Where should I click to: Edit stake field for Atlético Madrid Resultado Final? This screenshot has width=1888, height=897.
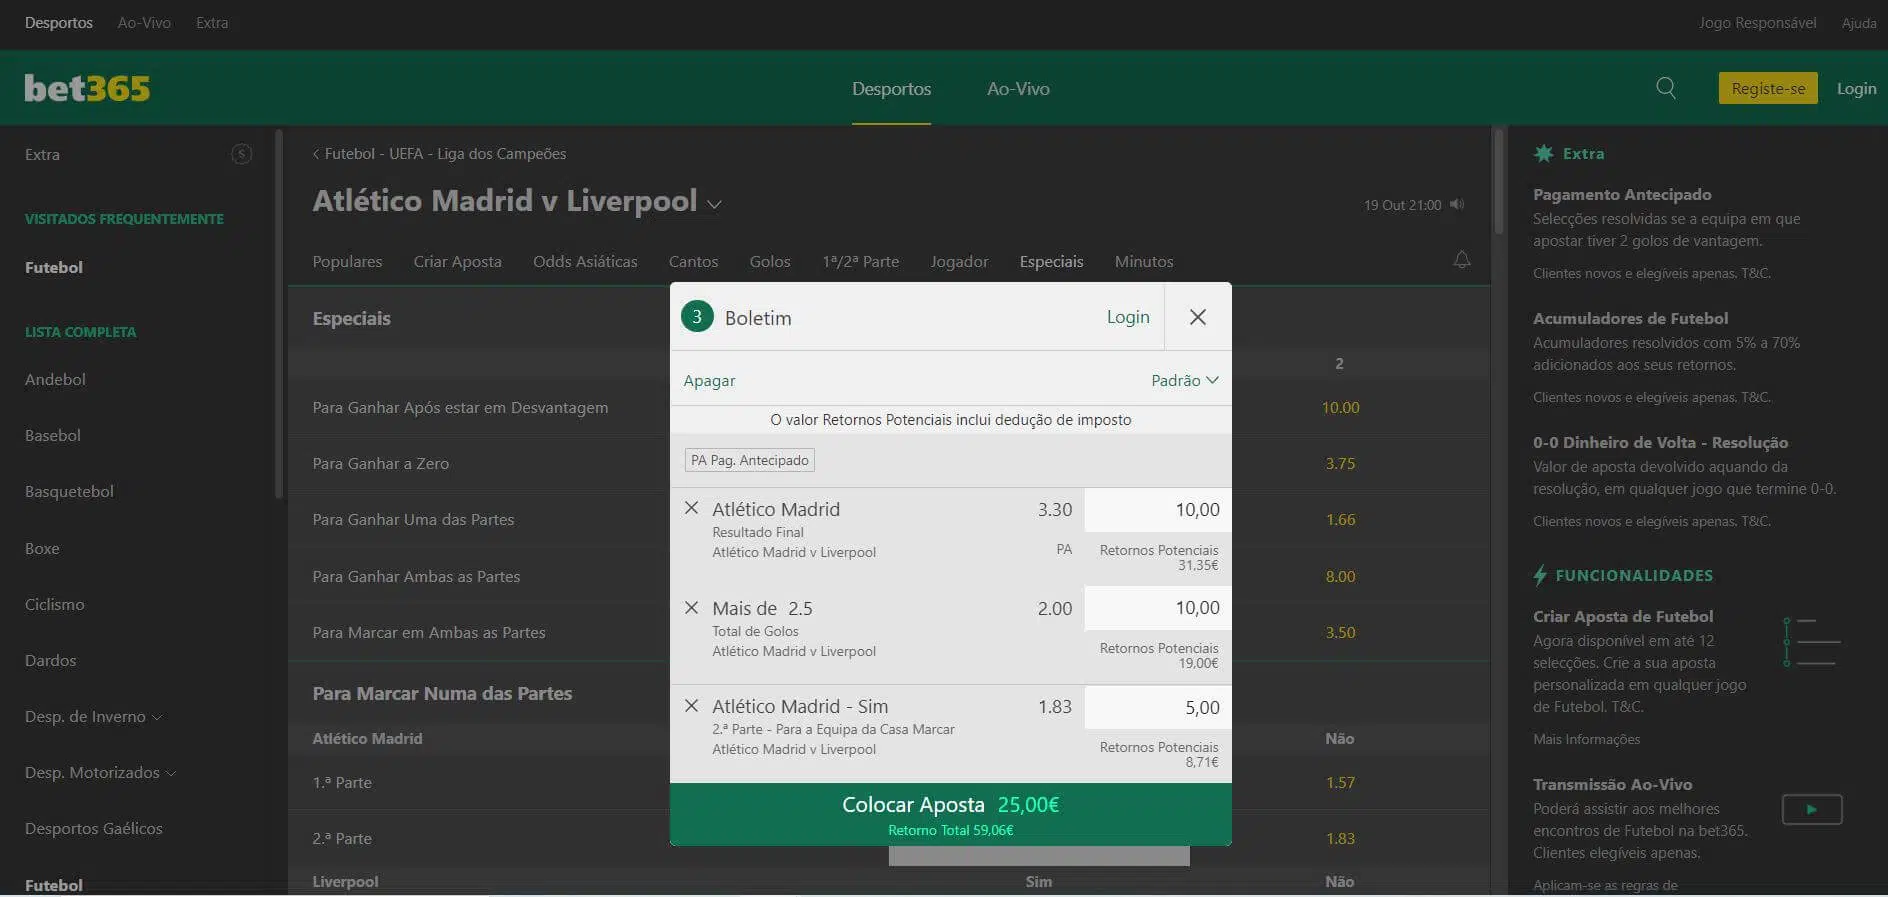[1158, 510]
